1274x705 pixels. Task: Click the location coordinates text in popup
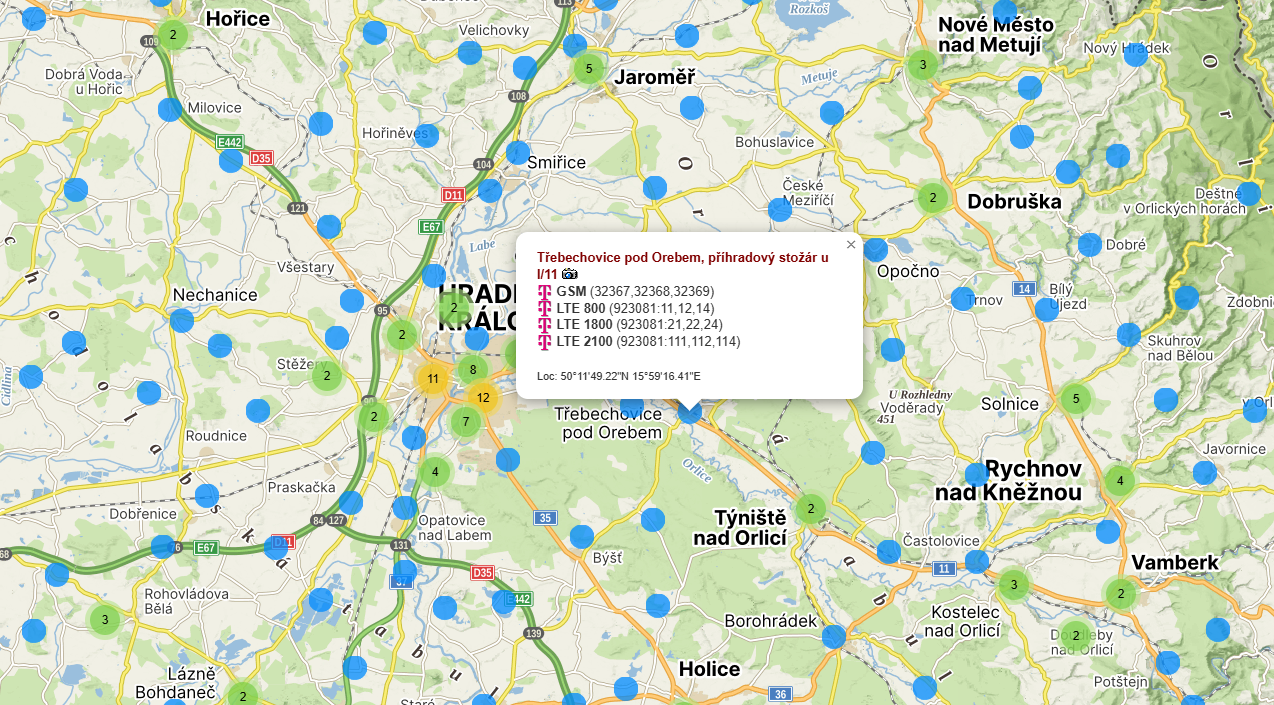point(618,377)
